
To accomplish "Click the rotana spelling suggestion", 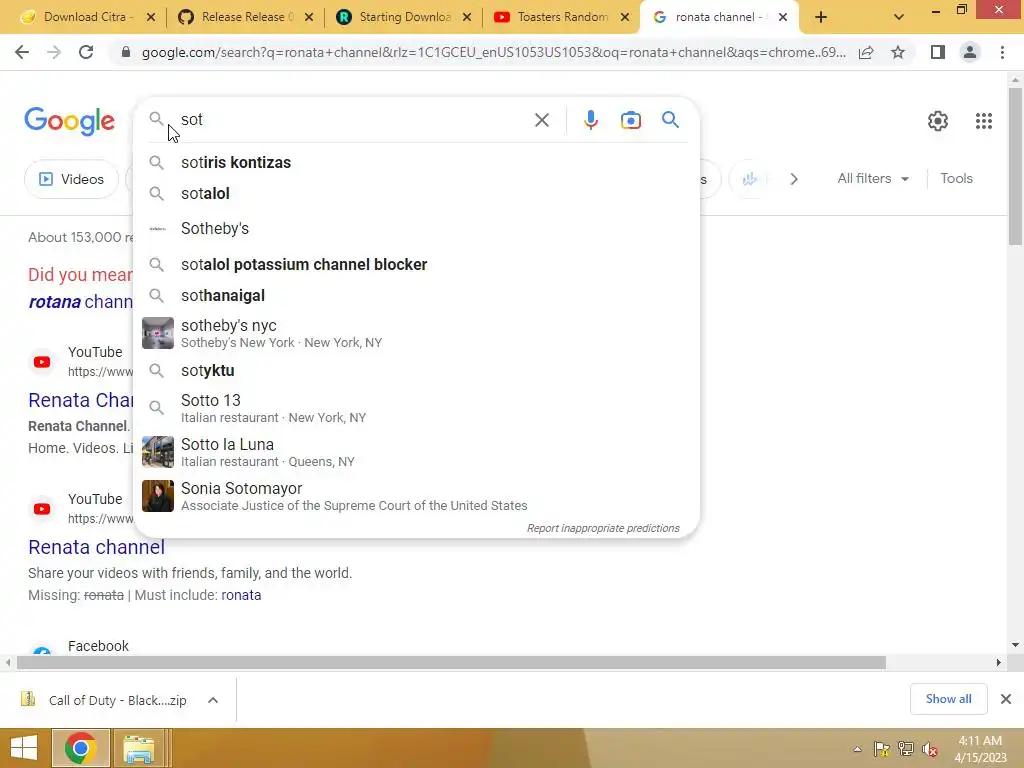I will [80, 302].
